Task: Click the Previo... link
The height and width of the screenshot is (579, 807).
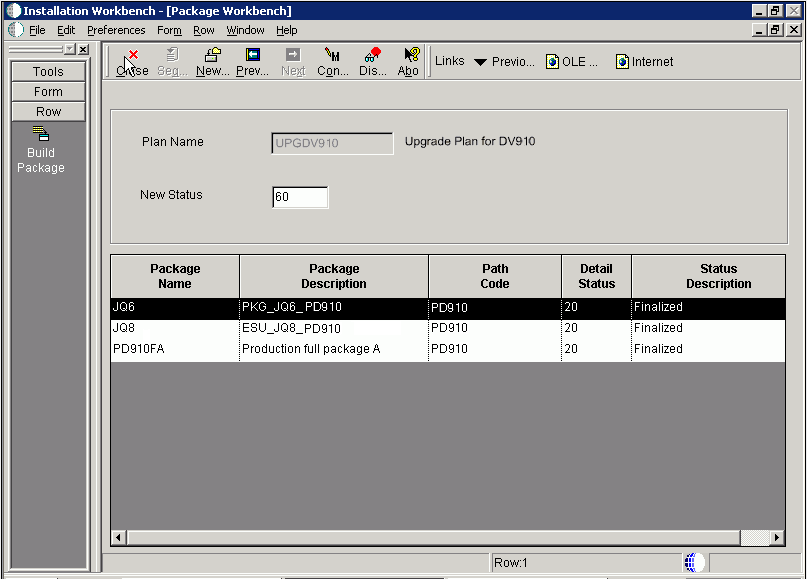Action: point(513,62)
